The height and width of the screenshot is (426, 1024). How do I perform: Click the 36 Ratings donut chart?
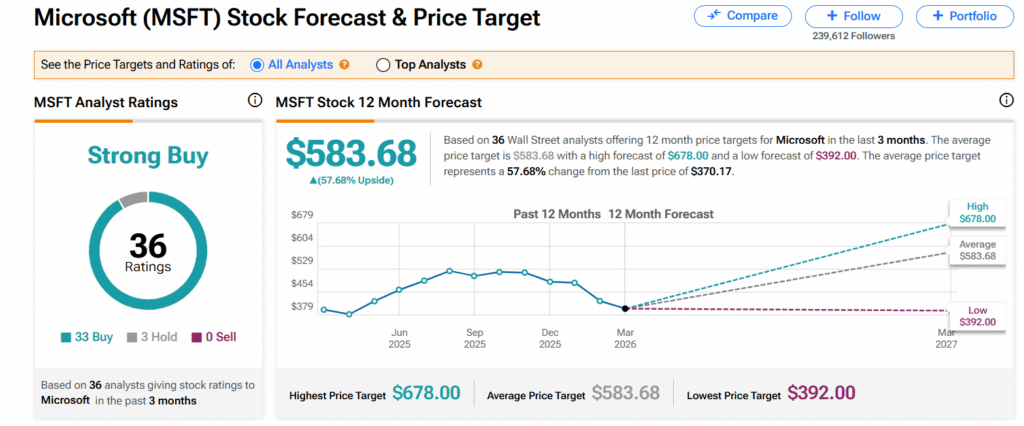(148, 251)
